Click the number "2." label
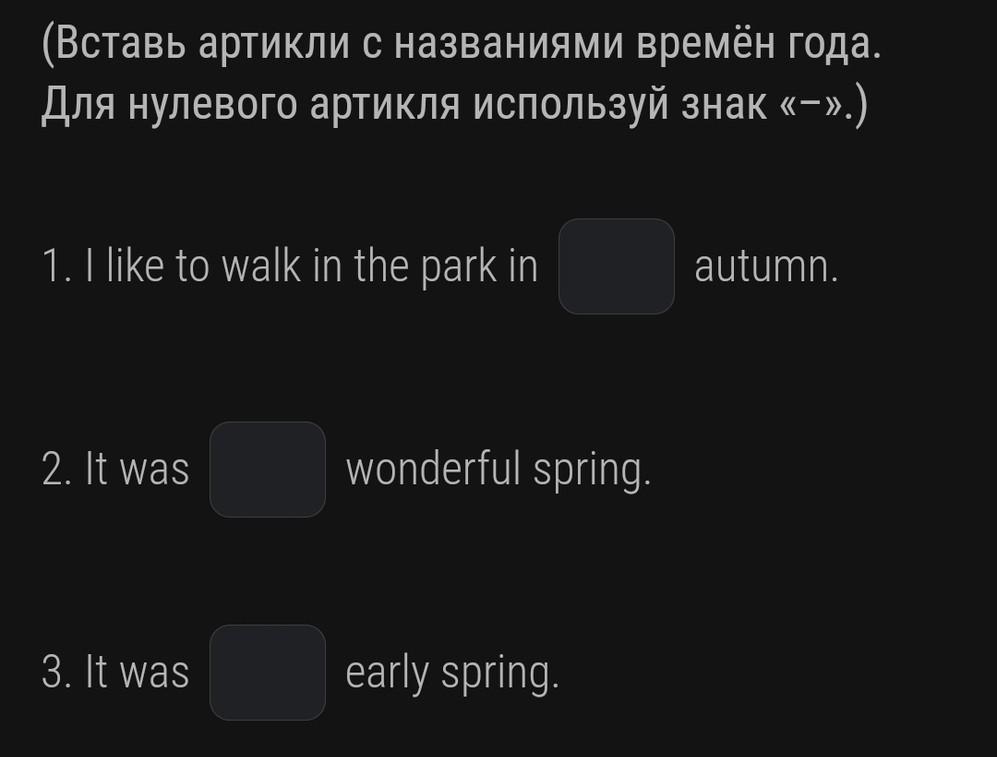The width and height of the screenshot is (997, 757). coord(56,470)
